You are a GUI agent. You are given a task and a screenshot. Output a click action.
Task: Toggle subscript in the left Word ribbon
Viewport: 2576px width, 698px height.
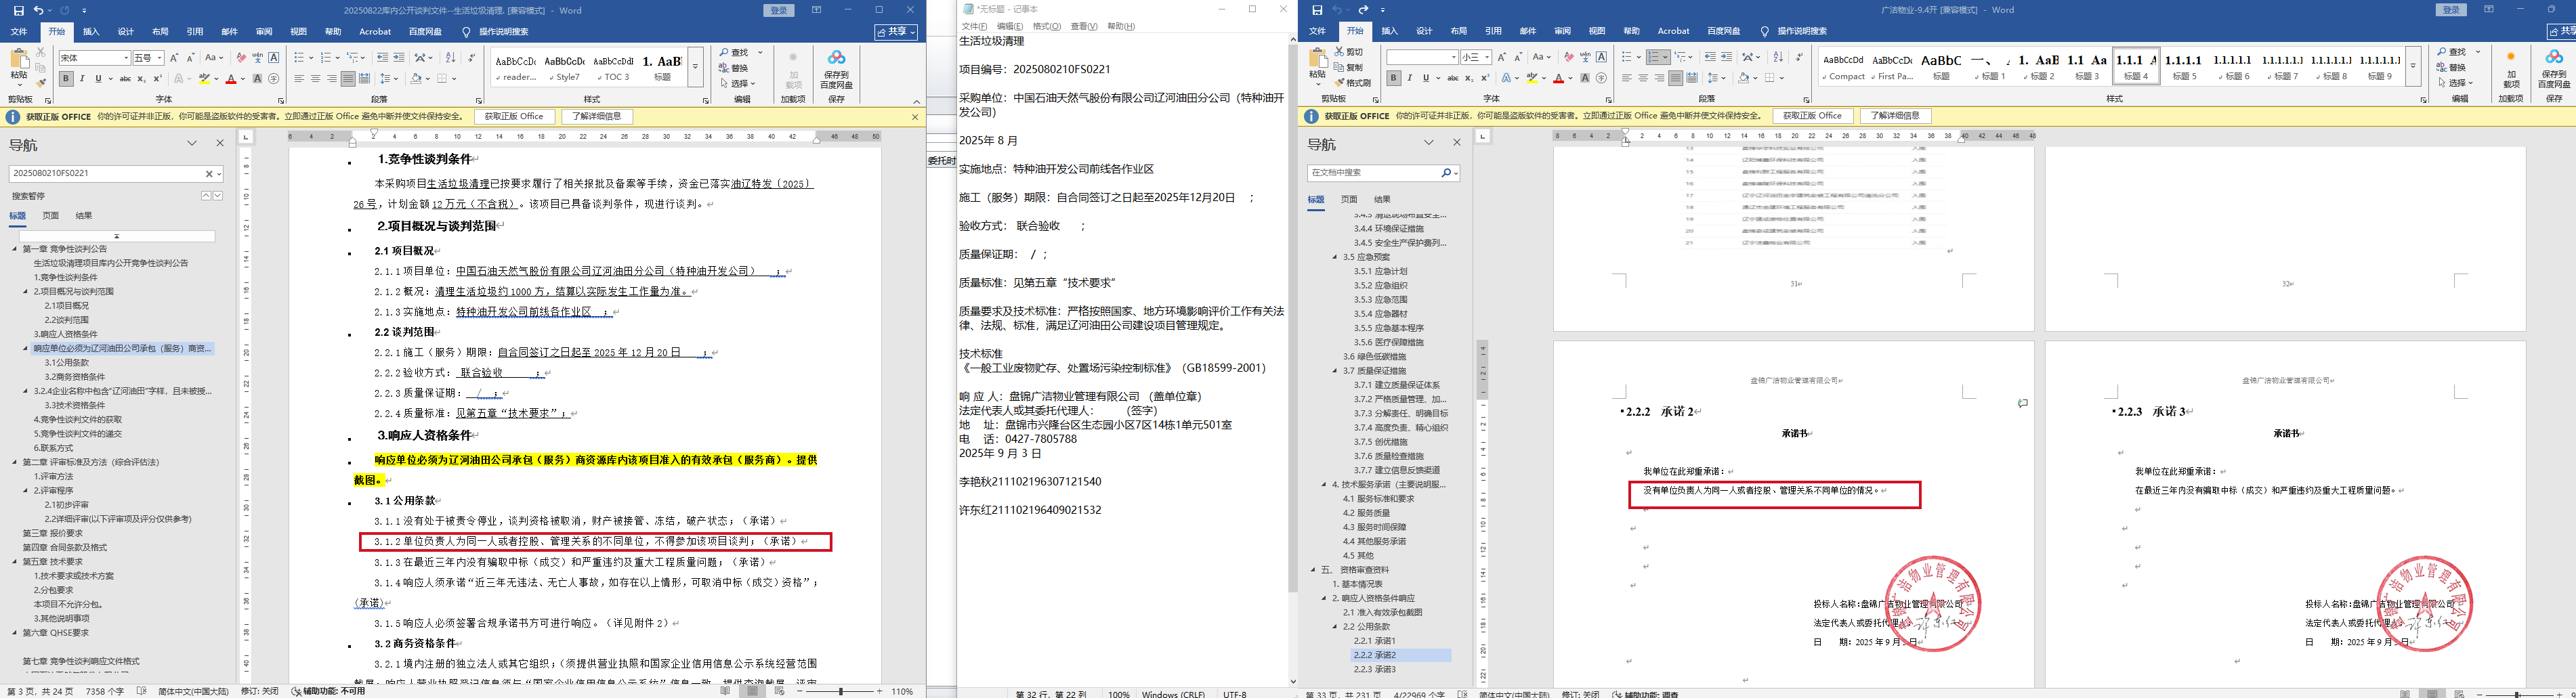(x=141, y=79)
